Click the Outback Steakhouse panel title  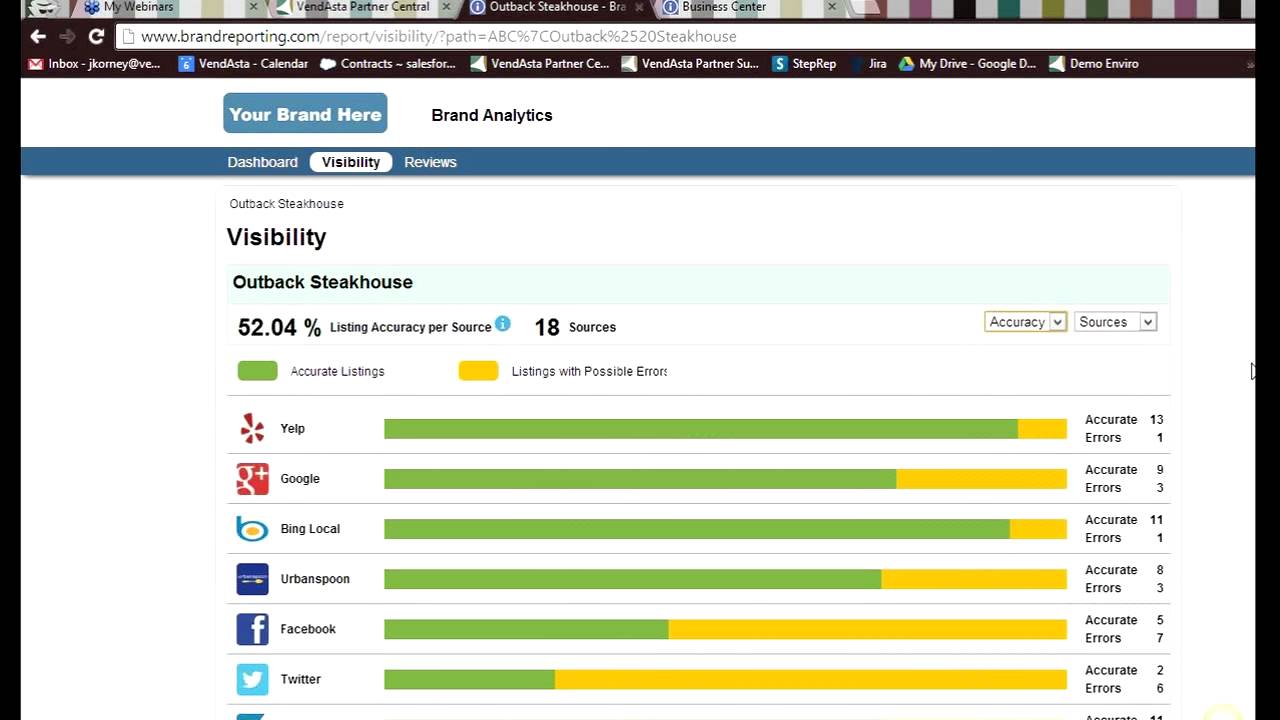click(322, 282)
